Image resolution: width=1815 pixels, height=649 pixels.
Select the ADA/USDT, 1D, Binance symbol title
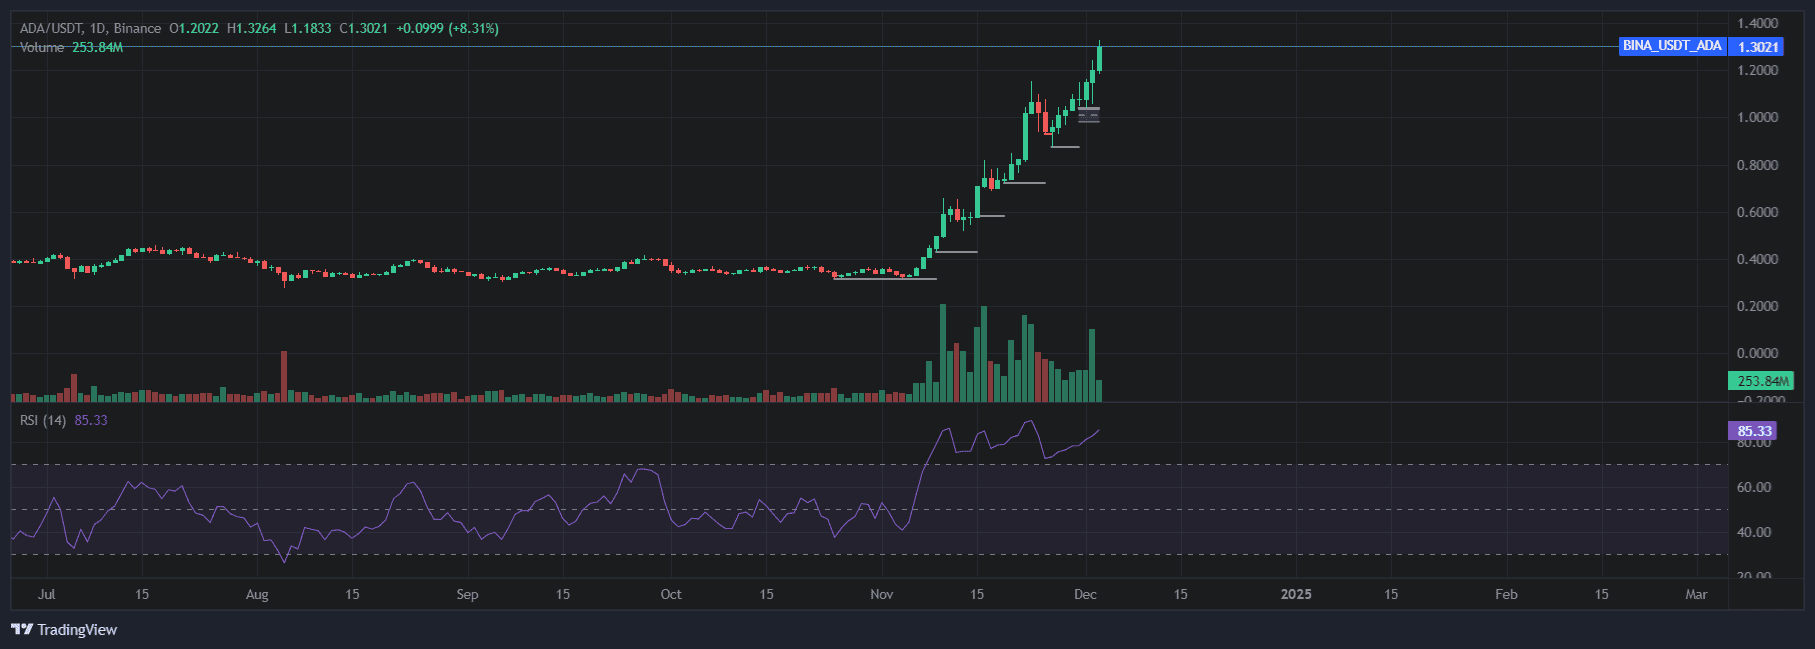[x=90, y=28]
